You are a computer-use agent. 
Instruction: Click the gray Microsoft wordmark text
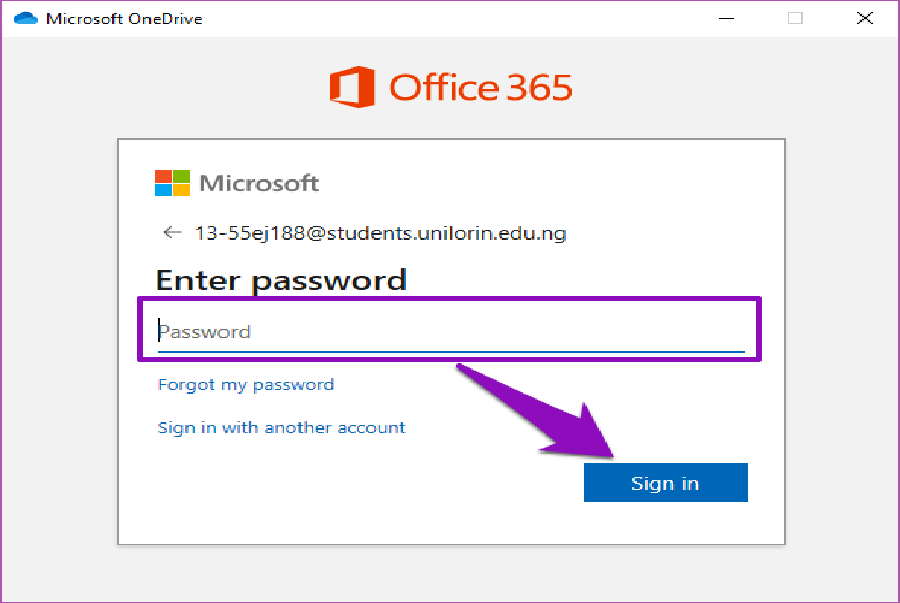click(259, 183)
